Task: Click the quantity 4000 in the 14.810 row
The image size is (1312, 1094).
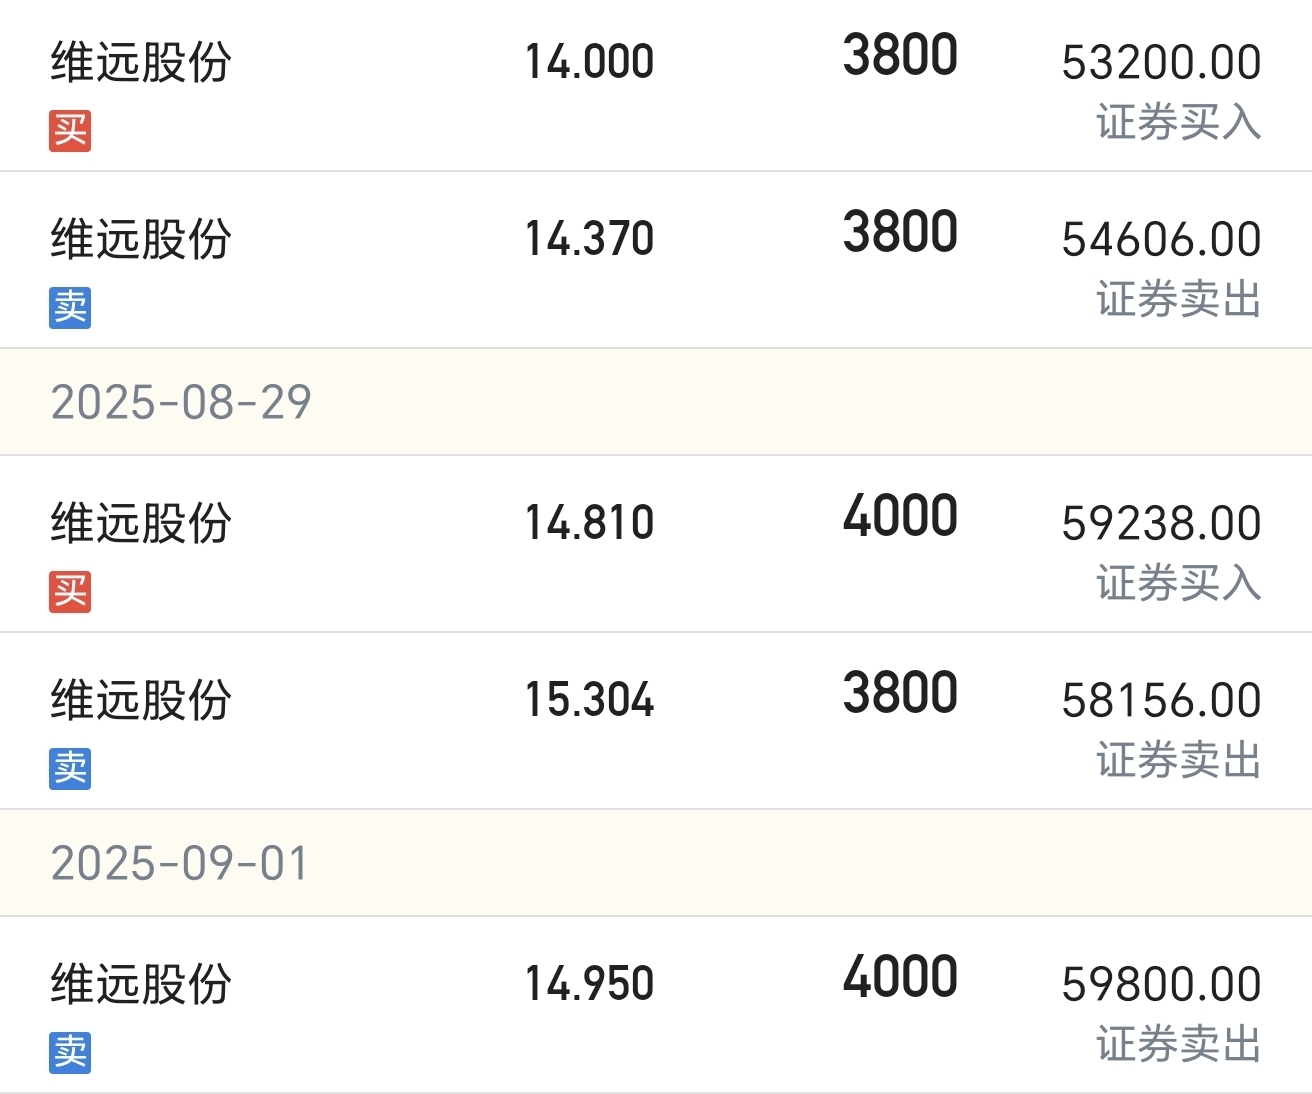Action: [900, 516]
